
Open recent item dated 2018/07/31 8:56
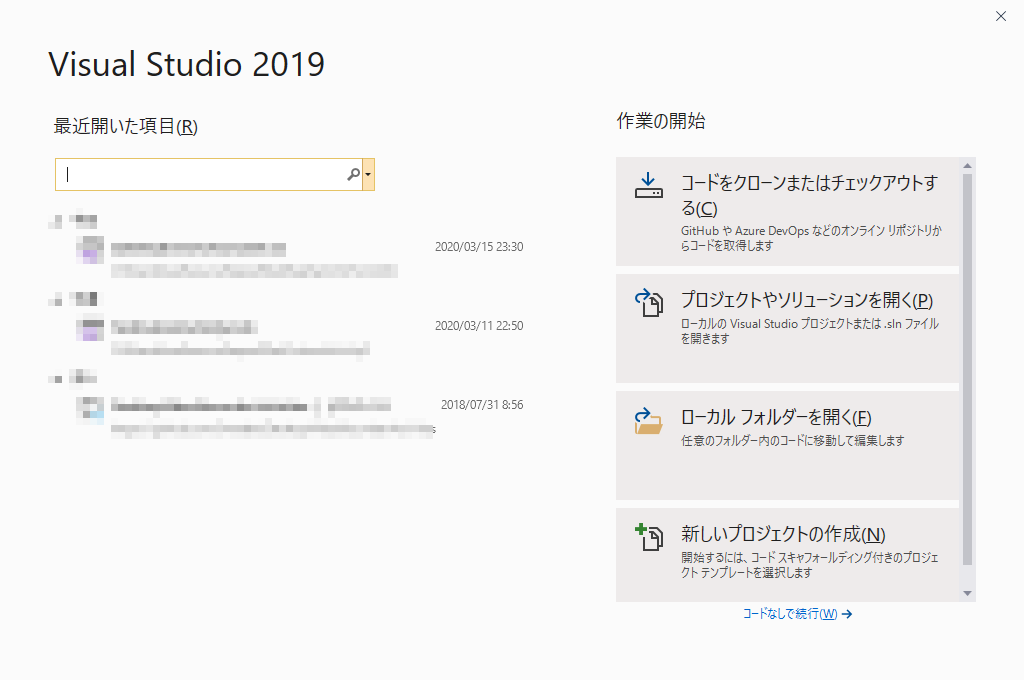pyautogui.click(x=300, y=415)
